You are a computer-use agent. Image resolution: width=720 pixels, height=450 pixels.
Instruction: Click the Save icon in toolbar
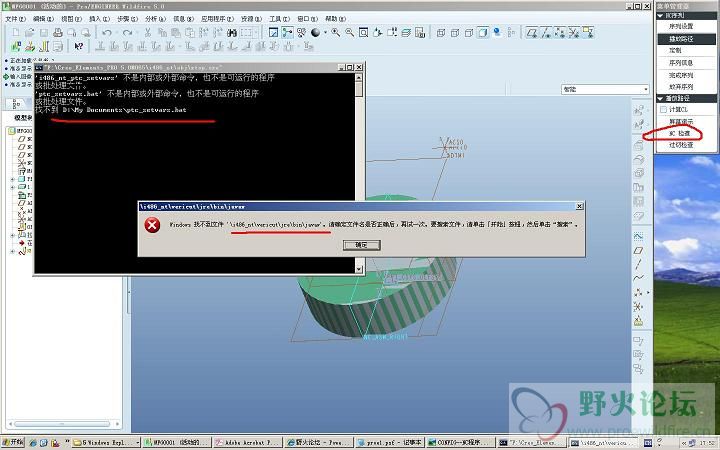tap(44, 33)
